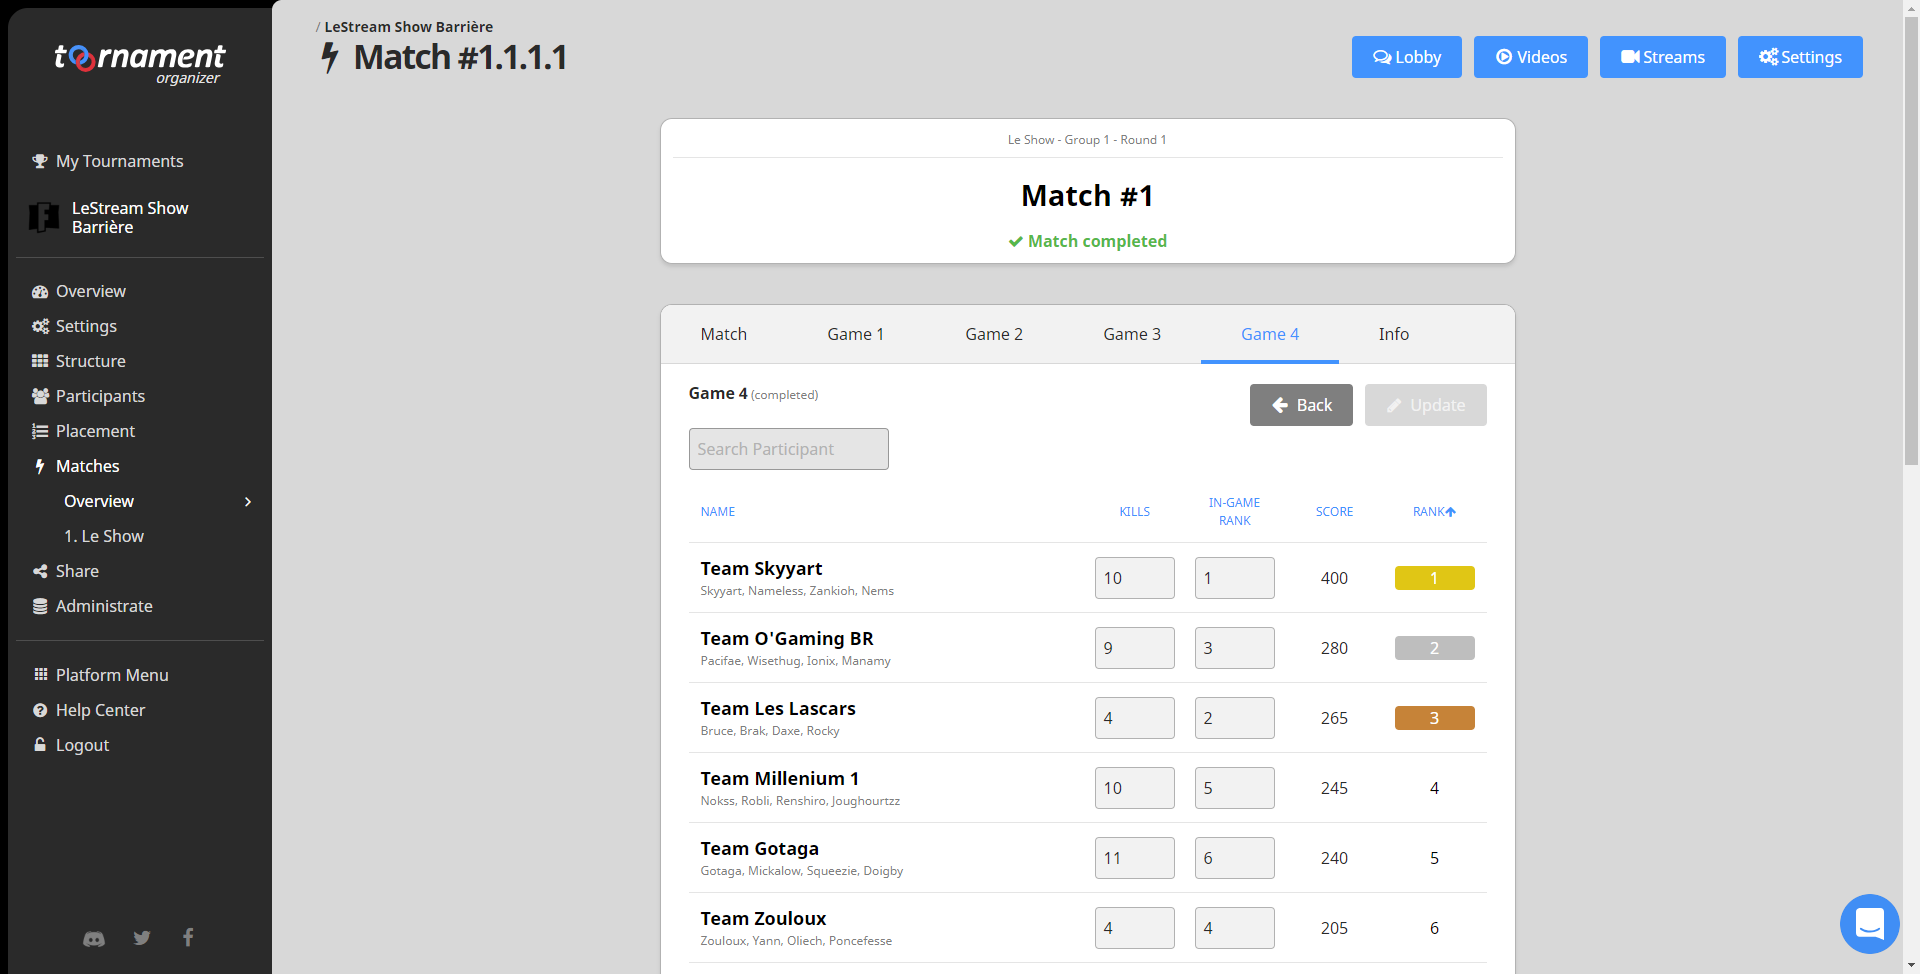Screen dimensions: 1920x974
Task: Click the Lobby button
Action: tap(1407, 57)
